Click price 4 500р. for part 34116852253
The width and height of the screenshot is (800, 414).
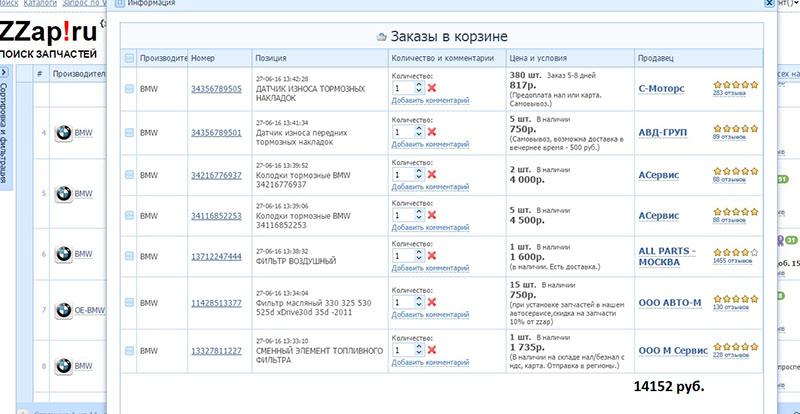click(x=527, y=220)
